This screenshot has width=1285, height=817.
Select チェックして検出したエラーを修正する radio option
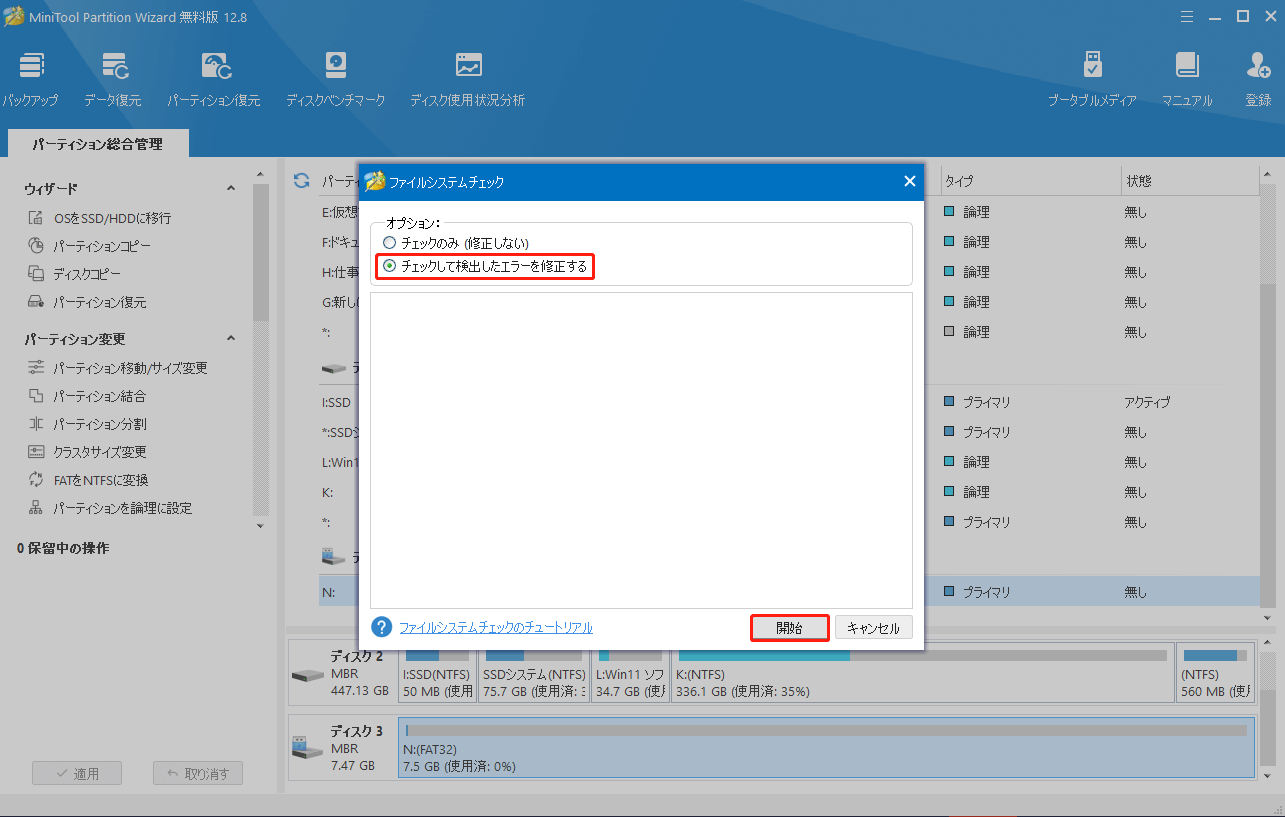485,266
